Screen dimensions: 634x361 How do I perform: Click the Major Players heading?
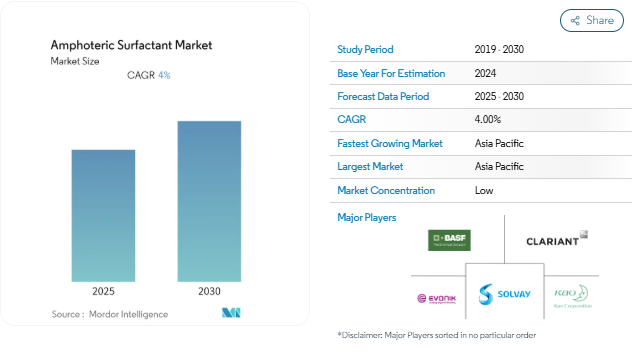tap(367, 217)
